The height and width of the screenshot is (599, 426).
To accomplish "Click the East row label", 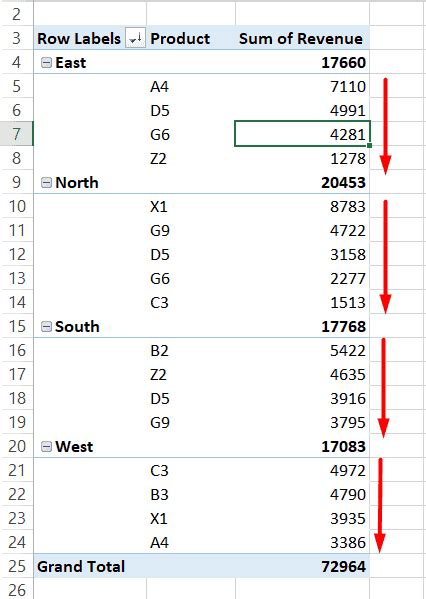I will 71,63.
